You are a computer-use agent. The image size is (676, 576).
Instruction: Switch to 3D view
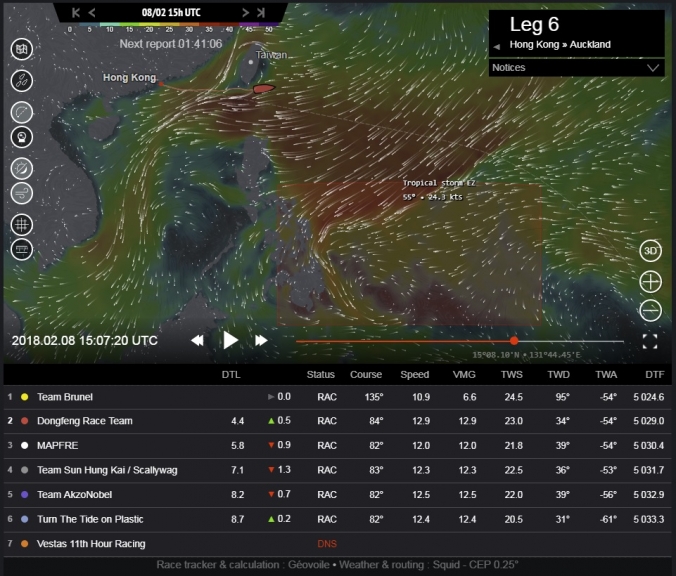(x=650, y=251)
